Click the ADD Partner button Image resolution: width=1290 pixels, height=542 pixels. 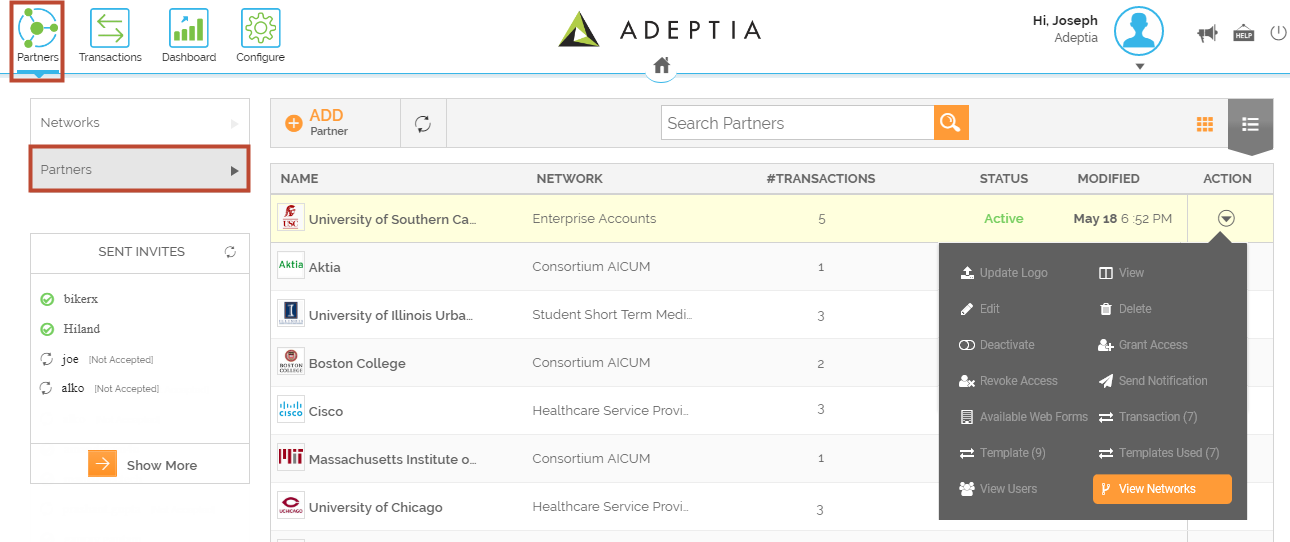pos(317,123)
